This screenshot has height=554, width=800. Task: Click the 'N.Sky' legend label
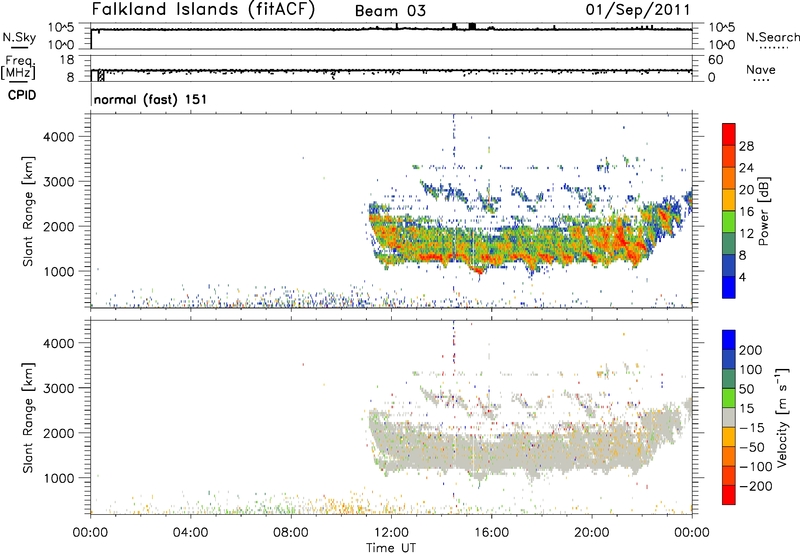19,37
